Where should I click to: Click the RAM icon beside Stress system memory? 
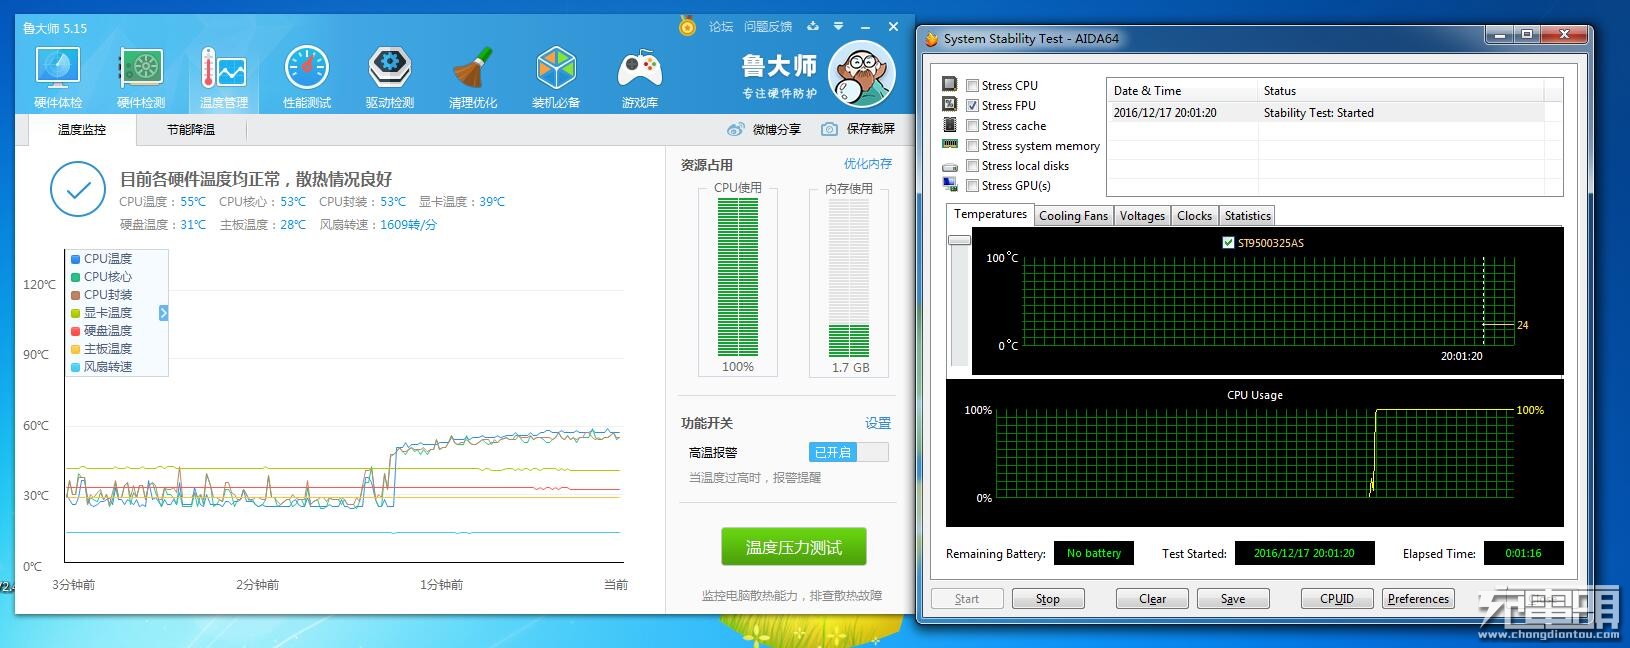pos(950,145)
